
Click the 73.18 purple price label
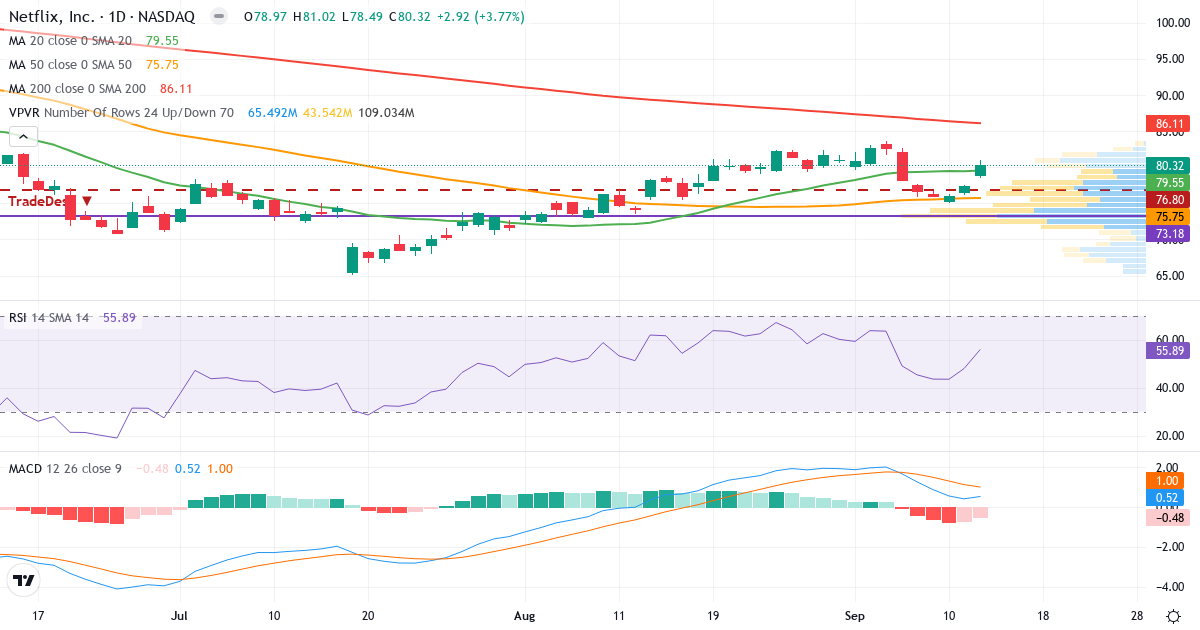pos(1170,234)
